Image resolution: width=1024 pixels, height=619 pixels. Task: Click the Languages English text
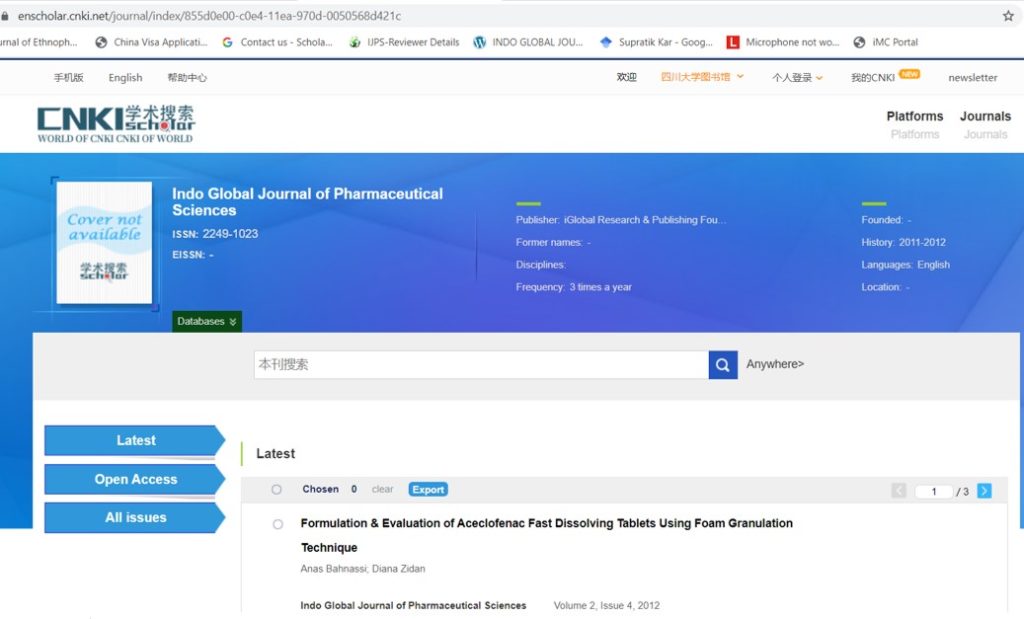905,265
